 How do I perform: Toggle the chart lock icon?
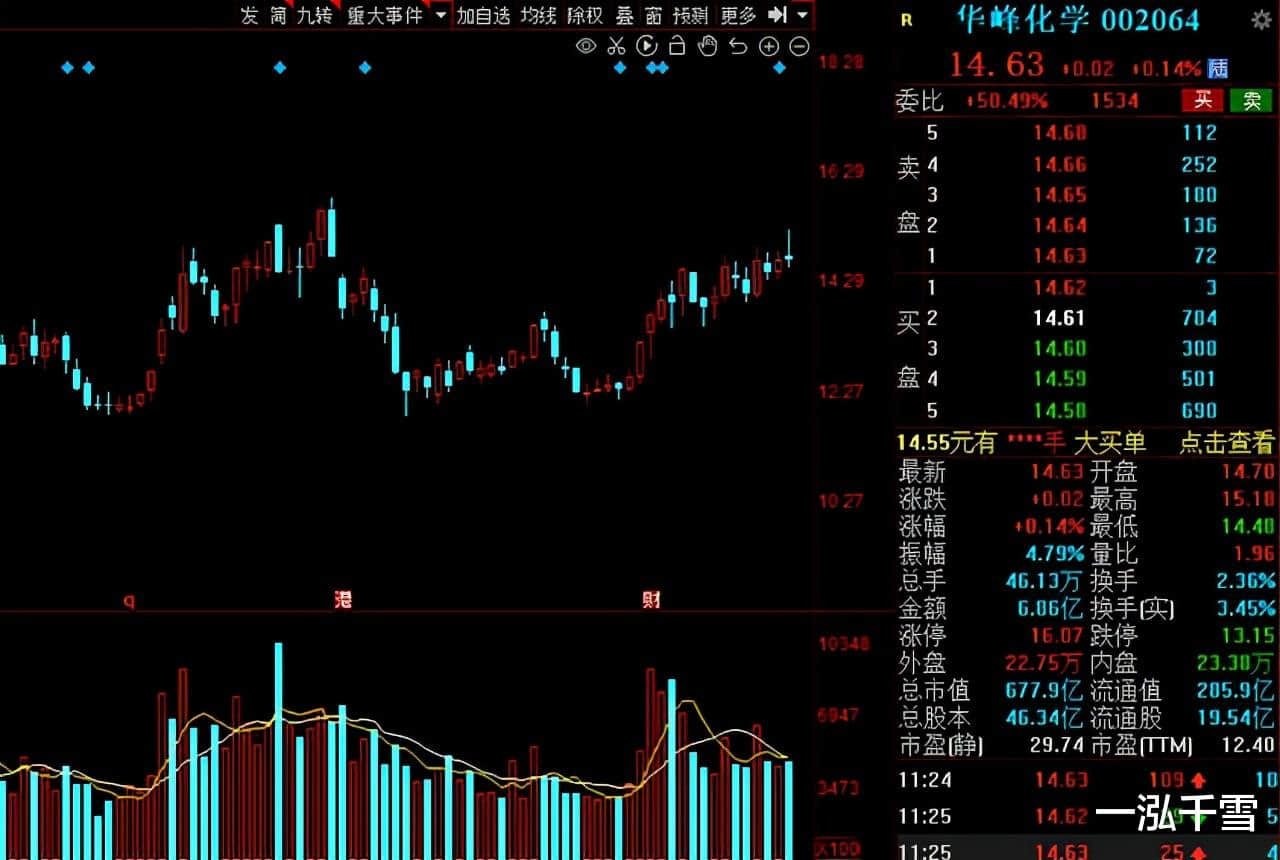click(x=677, y=46)
